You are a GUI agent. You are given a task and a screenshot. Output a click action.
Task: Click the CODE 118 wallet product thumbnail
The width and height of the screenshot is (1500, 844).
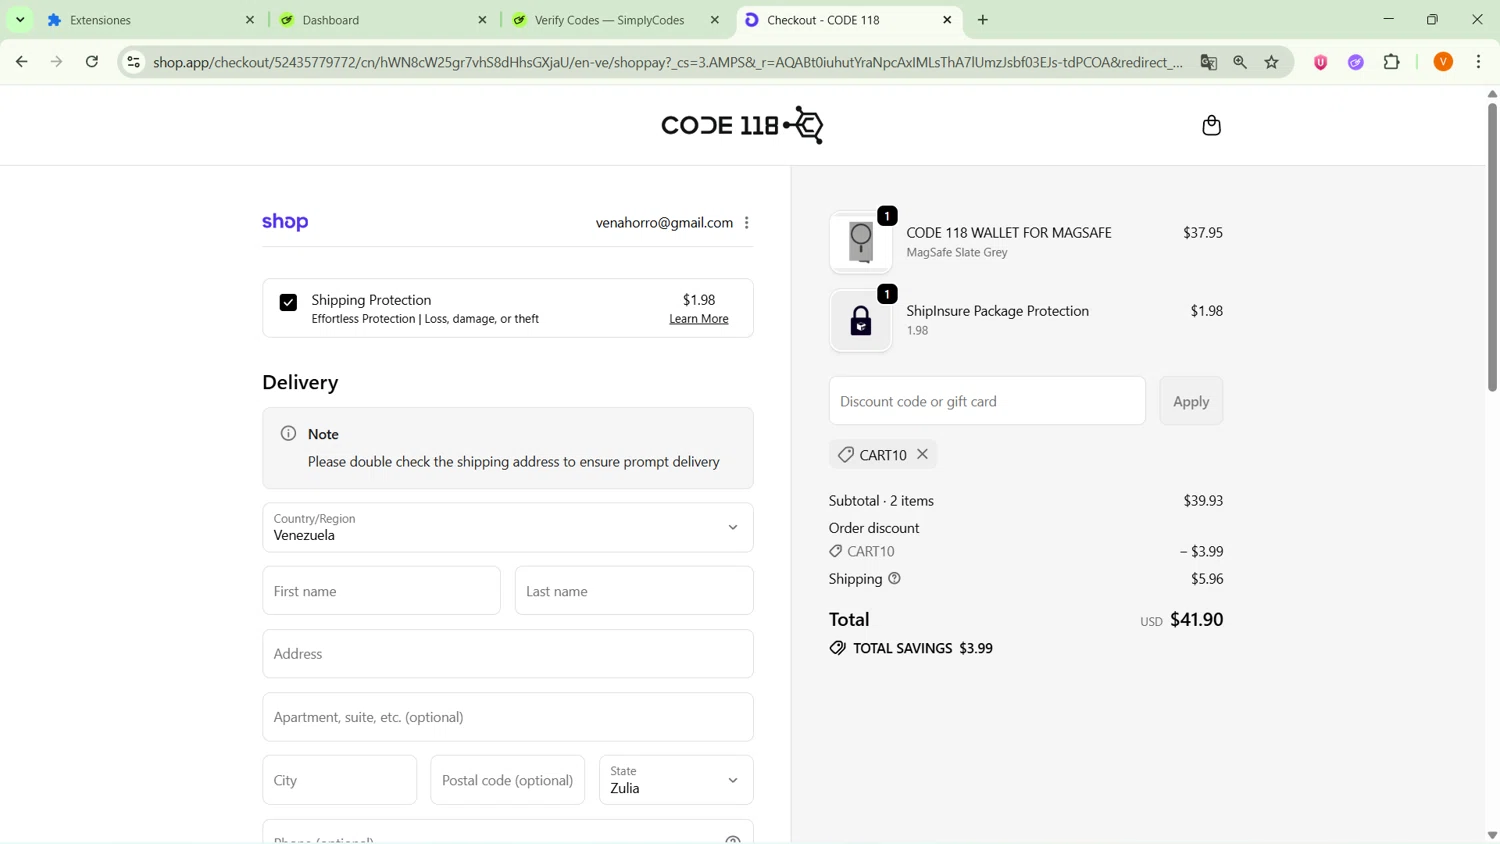point(861,243)
